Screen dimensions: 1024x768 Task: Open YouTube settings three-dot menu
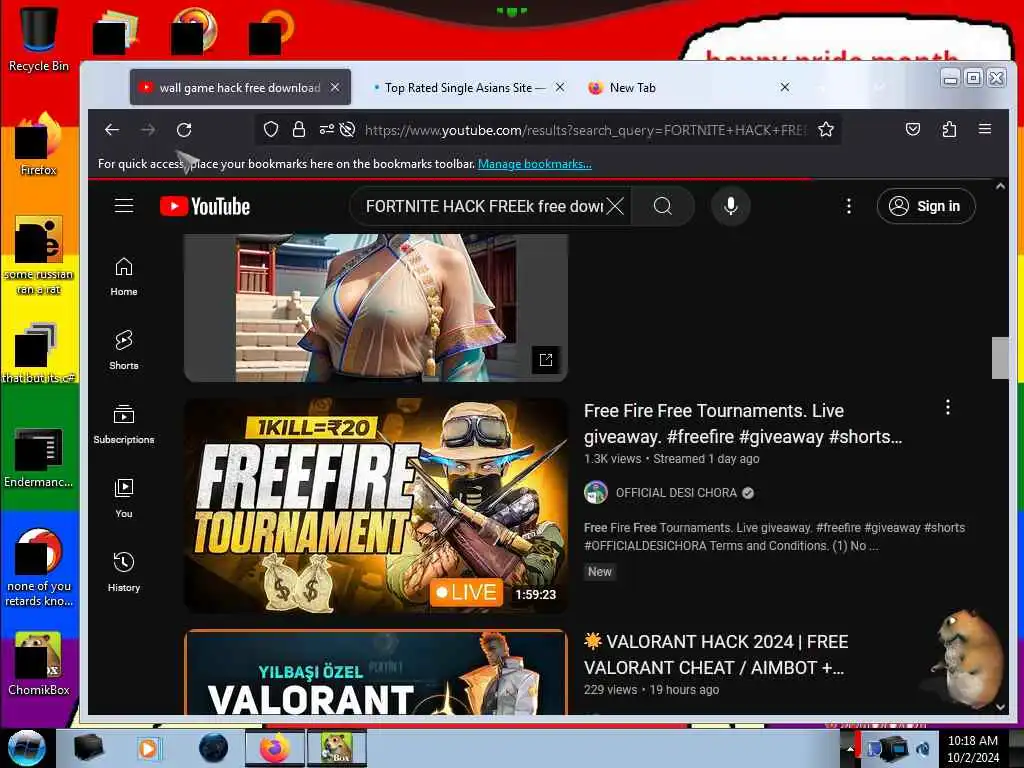pyautogui.click(x=848, y=206)
